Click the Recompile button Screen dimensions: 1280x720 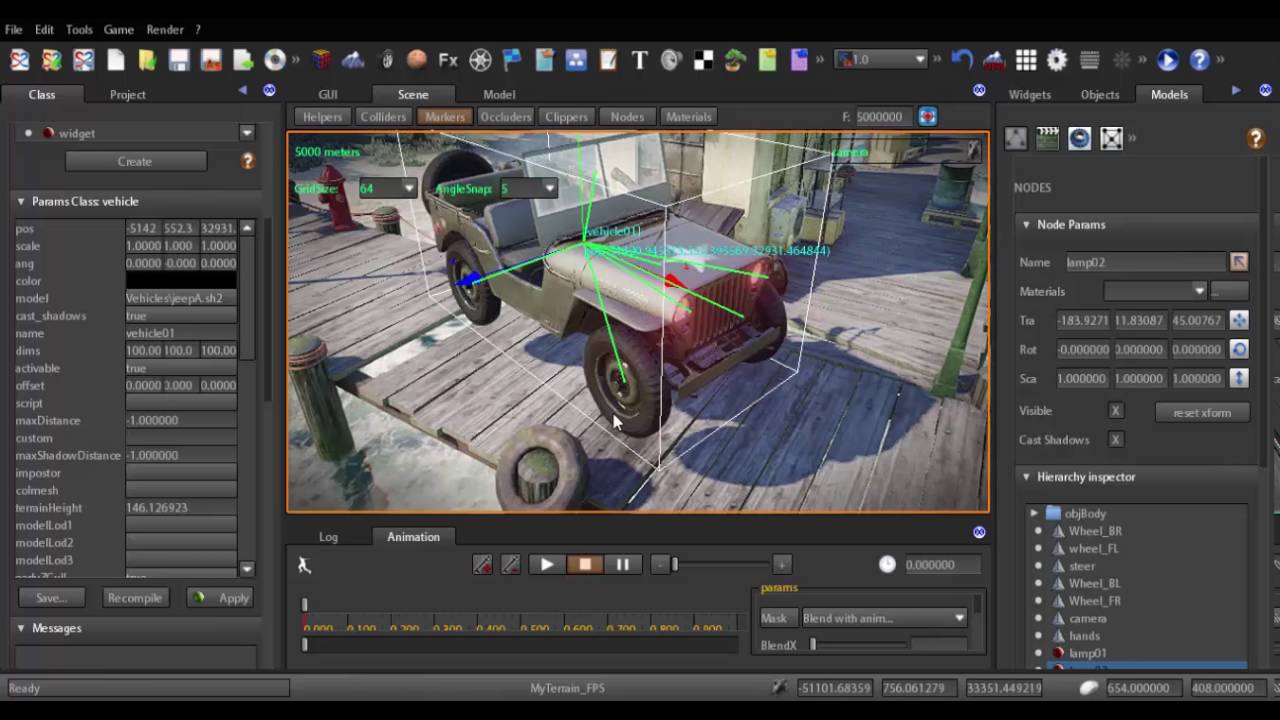[x=135, y=598]
